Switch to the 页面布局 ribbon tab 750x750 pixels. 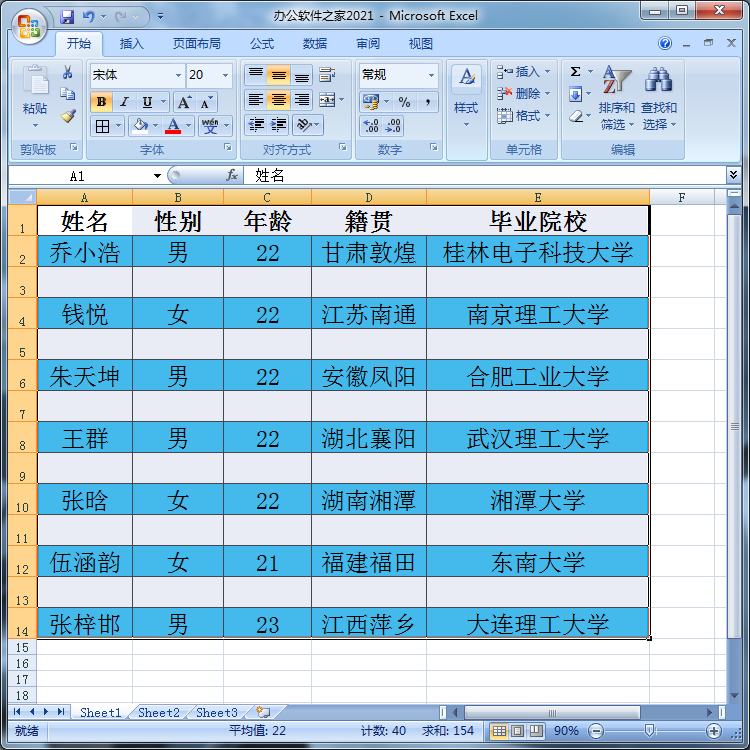[x=197, y=44]
